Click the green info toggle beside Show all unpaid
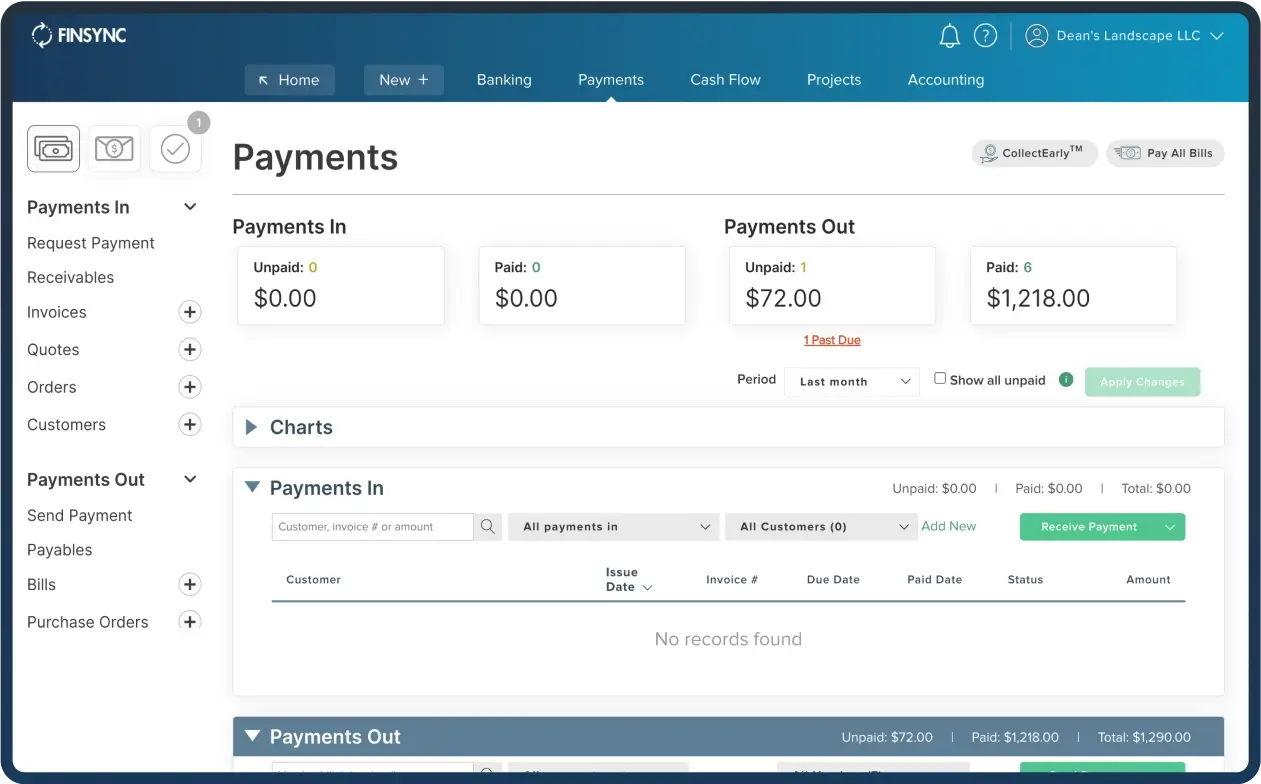Viewport: 1261px width, 784px height. pos(1065,380)
